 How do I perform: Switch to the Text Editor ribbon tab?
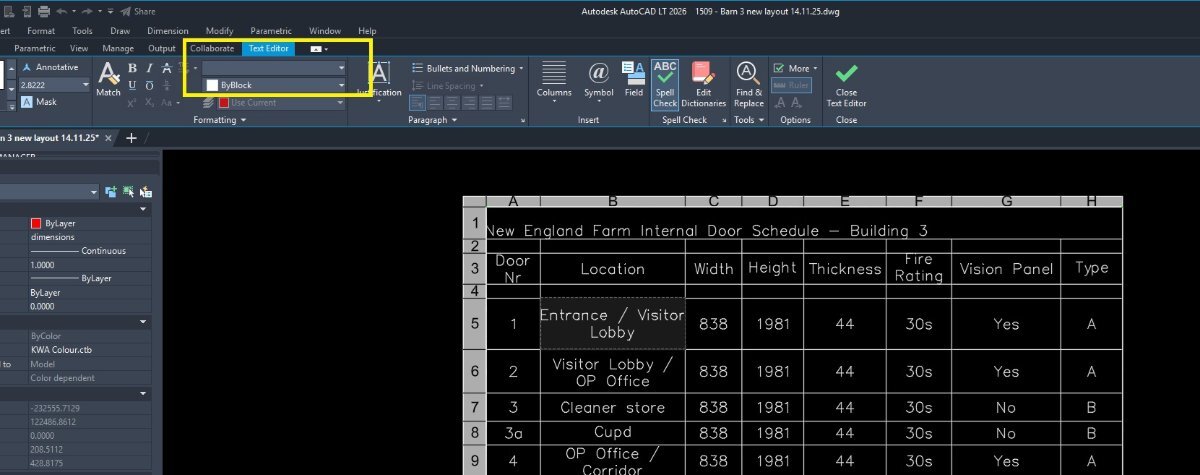tap(268, 48)
